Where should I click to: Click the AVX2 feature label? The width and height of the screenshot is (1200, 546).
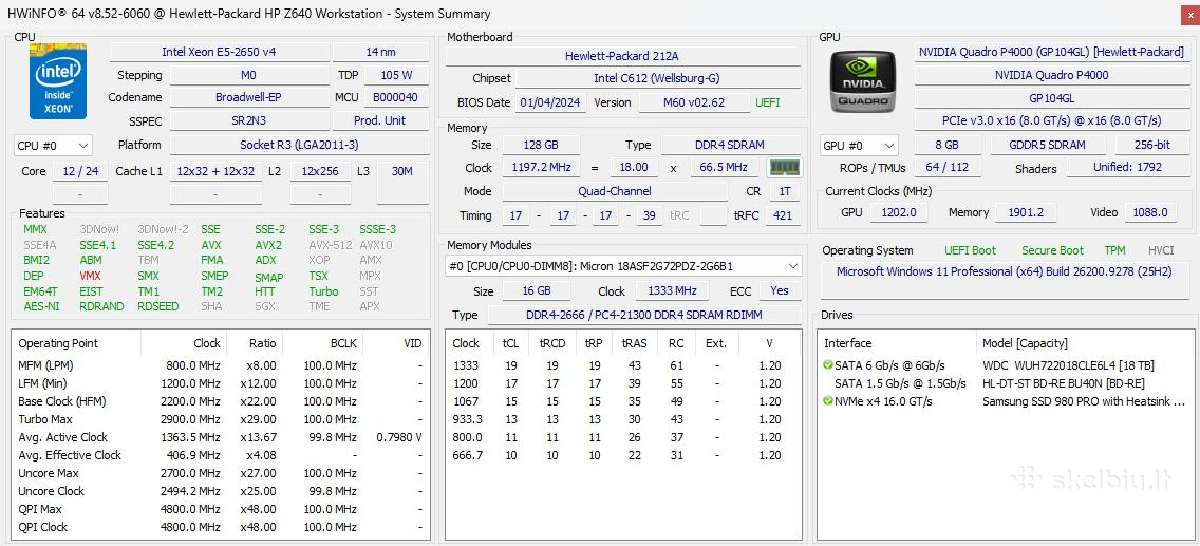tap(268, 245)
